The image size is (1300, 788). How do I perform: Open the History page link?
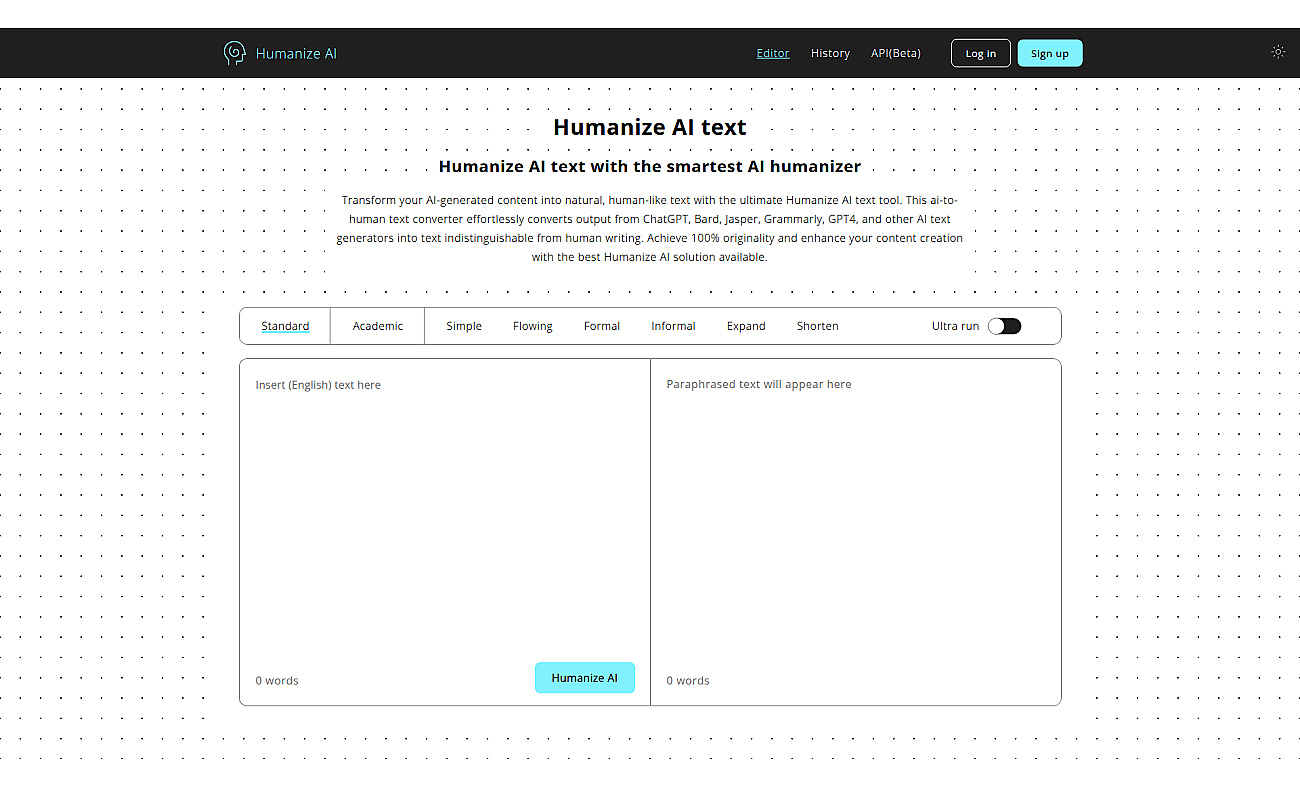pos(830,53)
